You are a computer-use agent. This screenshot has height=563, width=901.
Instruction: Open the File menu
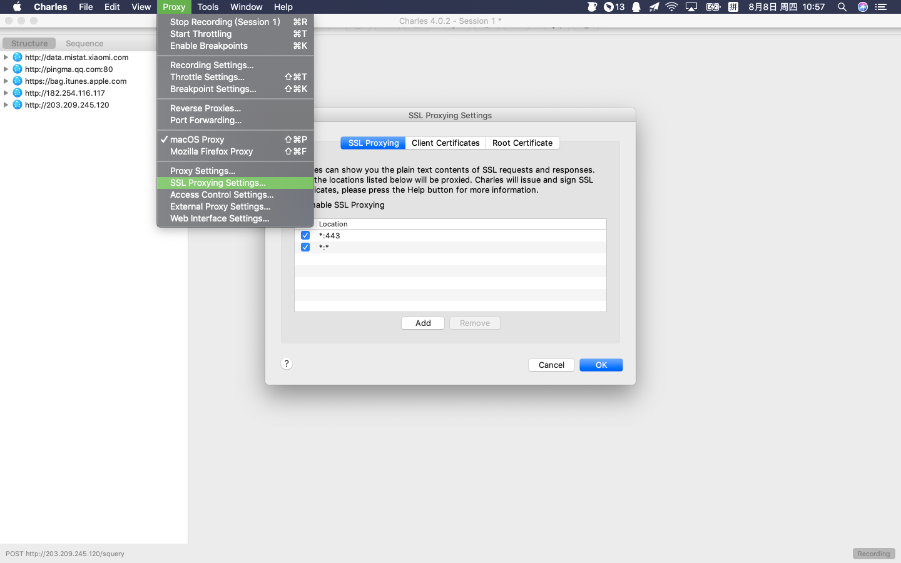coord(86,7)
